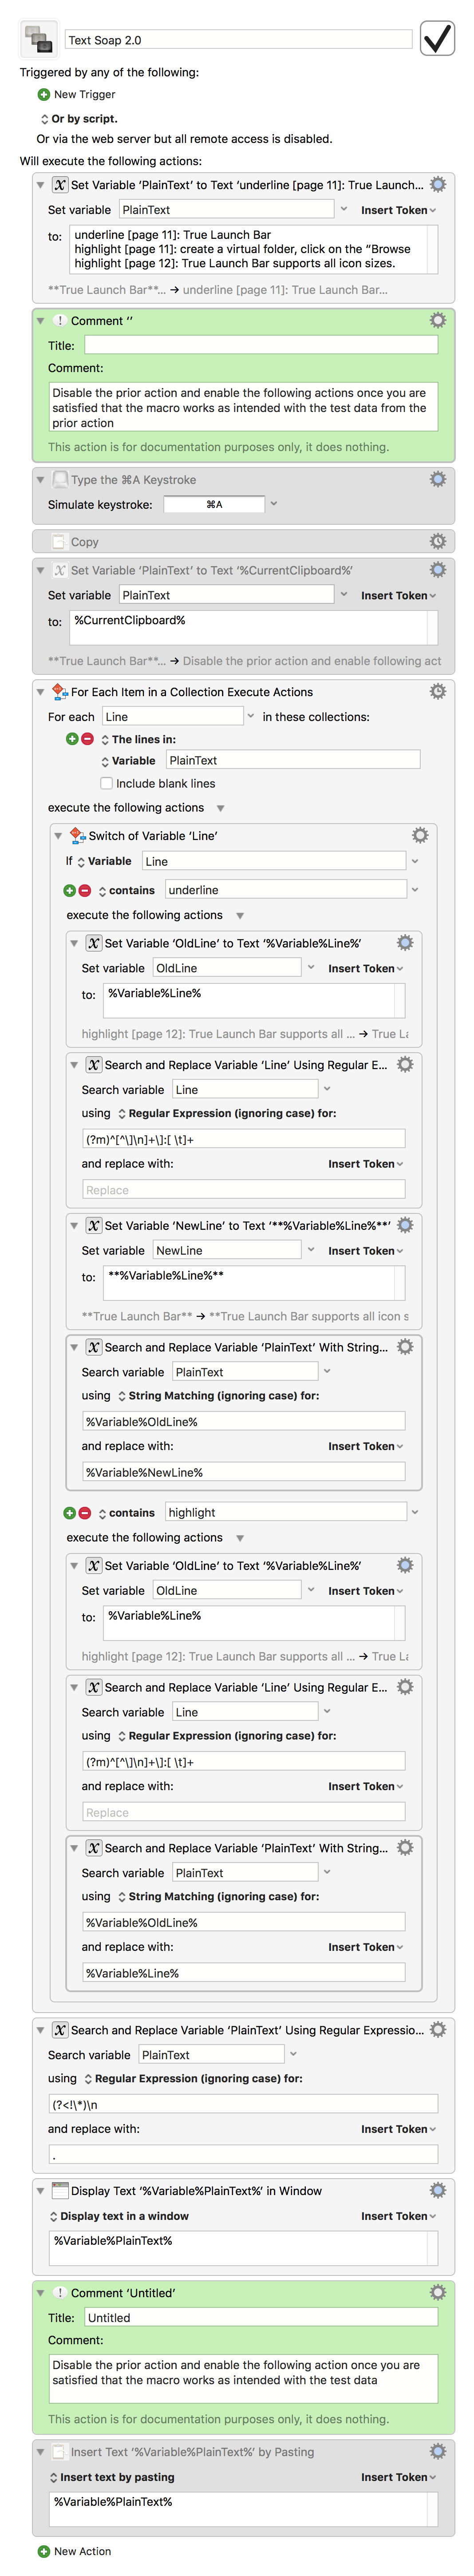This screenshot has width=474, height=2576.
Task: Open the 'contains' popup for underline case
Action: click(126, 890)
